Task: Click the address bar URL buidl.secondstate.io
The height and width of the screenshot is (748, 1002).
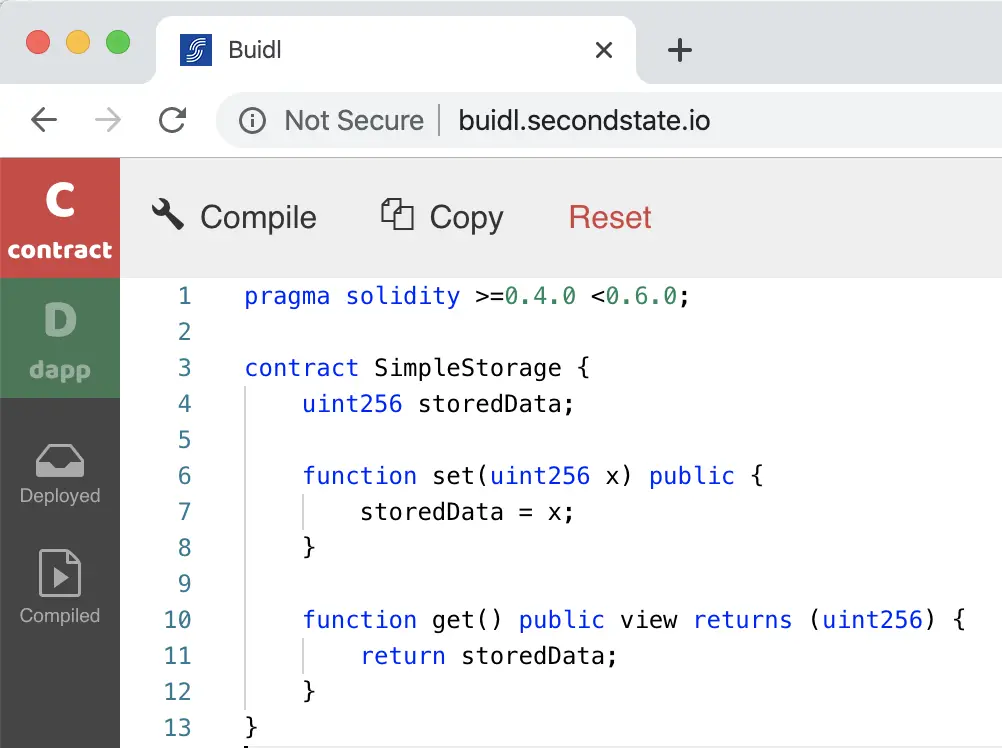Action: [584, 121]
